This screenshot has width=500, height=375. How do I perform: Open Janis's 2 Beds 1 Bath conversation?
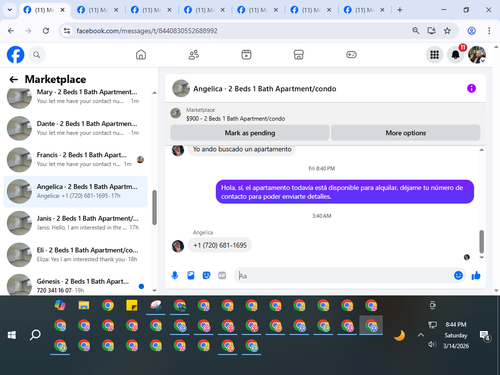(75, 223)
